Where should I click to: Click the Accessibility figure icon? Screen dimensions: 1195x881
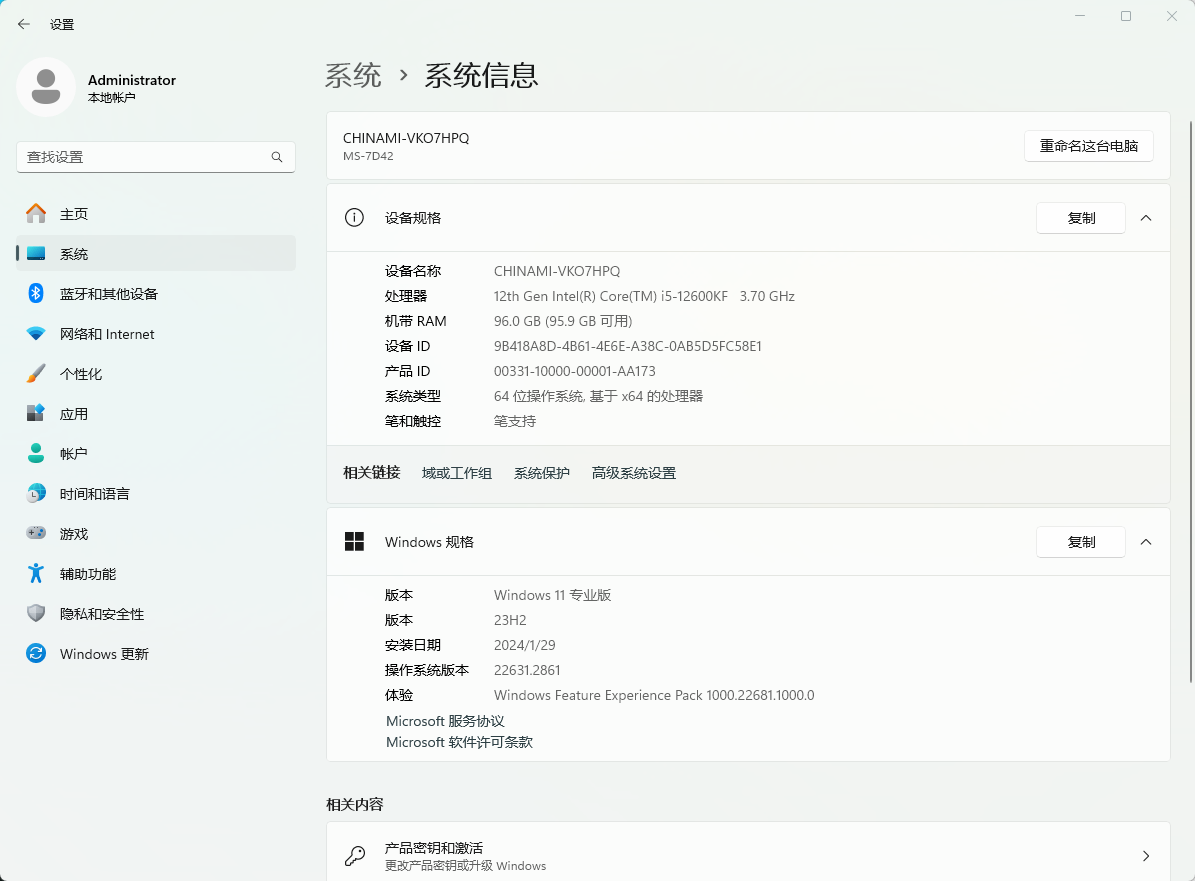36,573
